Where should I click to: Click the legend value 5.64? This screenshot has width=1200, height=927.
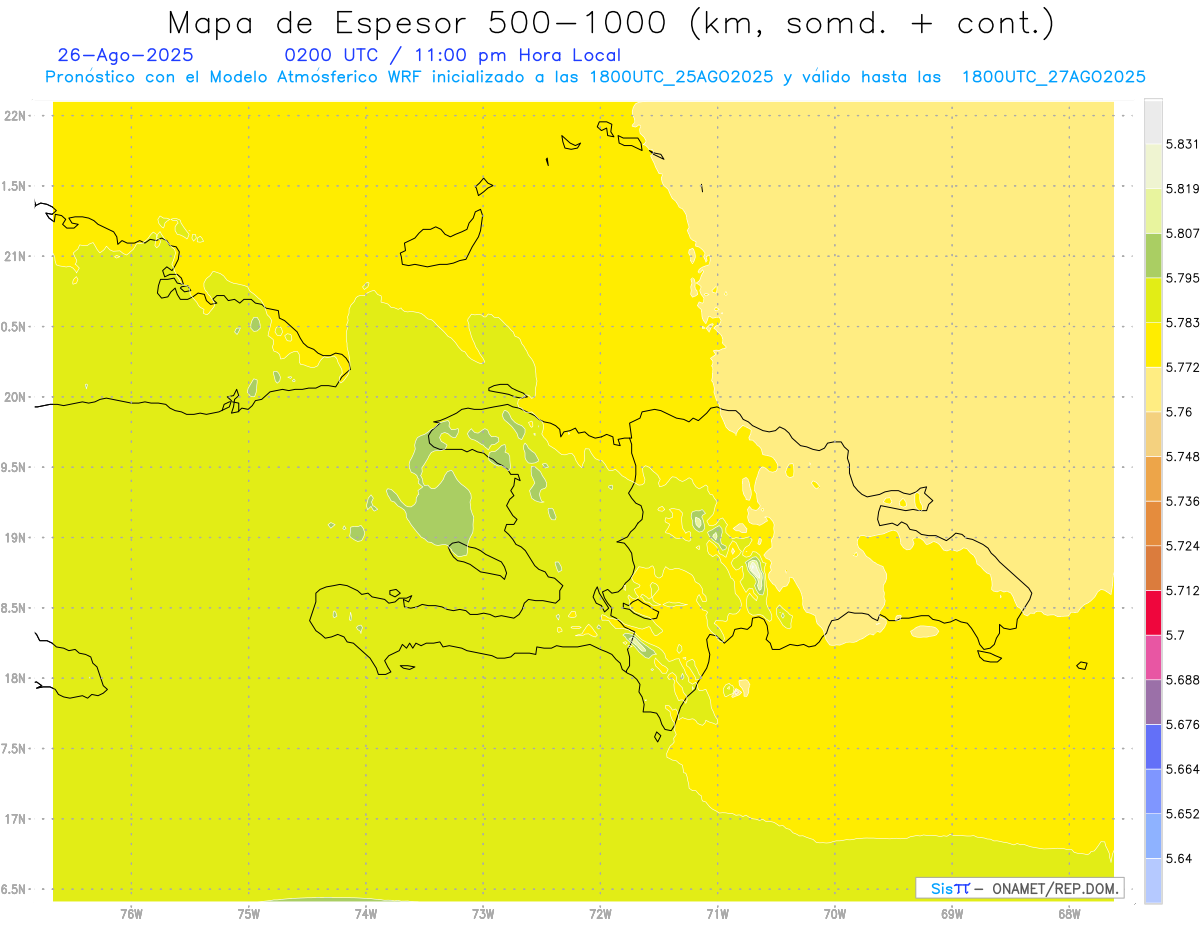point(1179,858)
